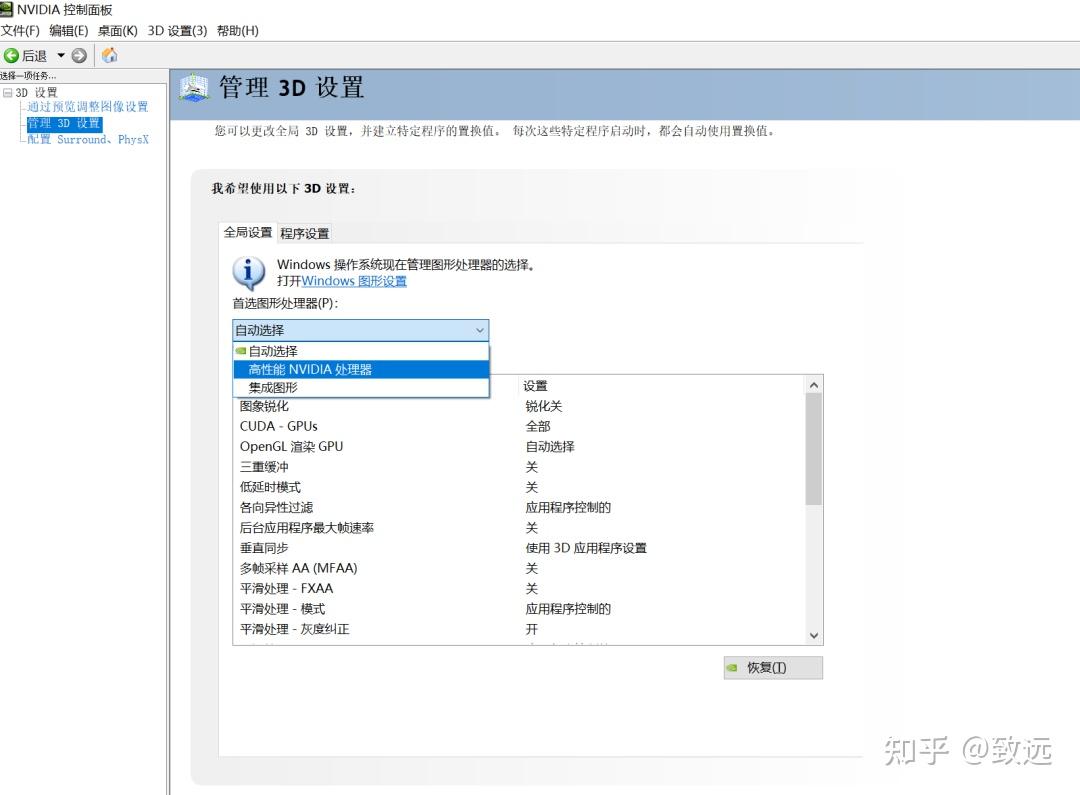
Task: Switch to the 程序设置 tab
Action: click(304, 234)
